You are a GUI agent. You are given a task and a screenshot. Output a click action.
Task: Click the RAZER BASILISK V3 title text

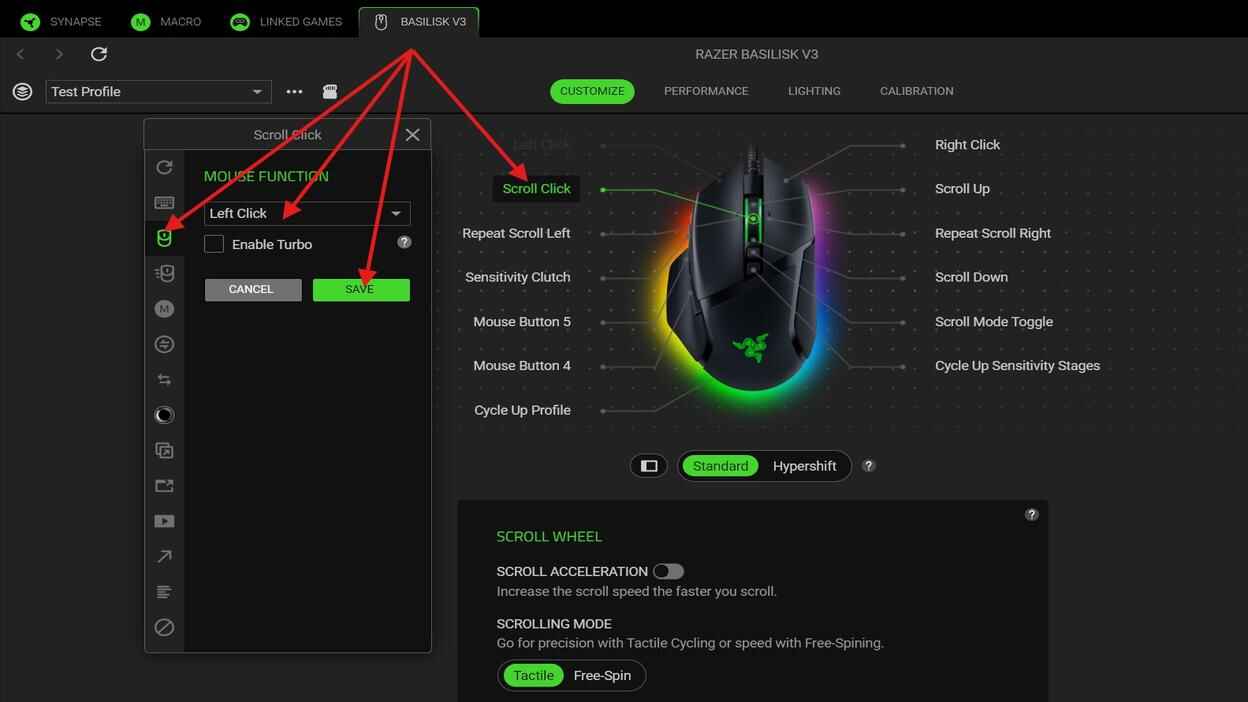click(757, 54)
